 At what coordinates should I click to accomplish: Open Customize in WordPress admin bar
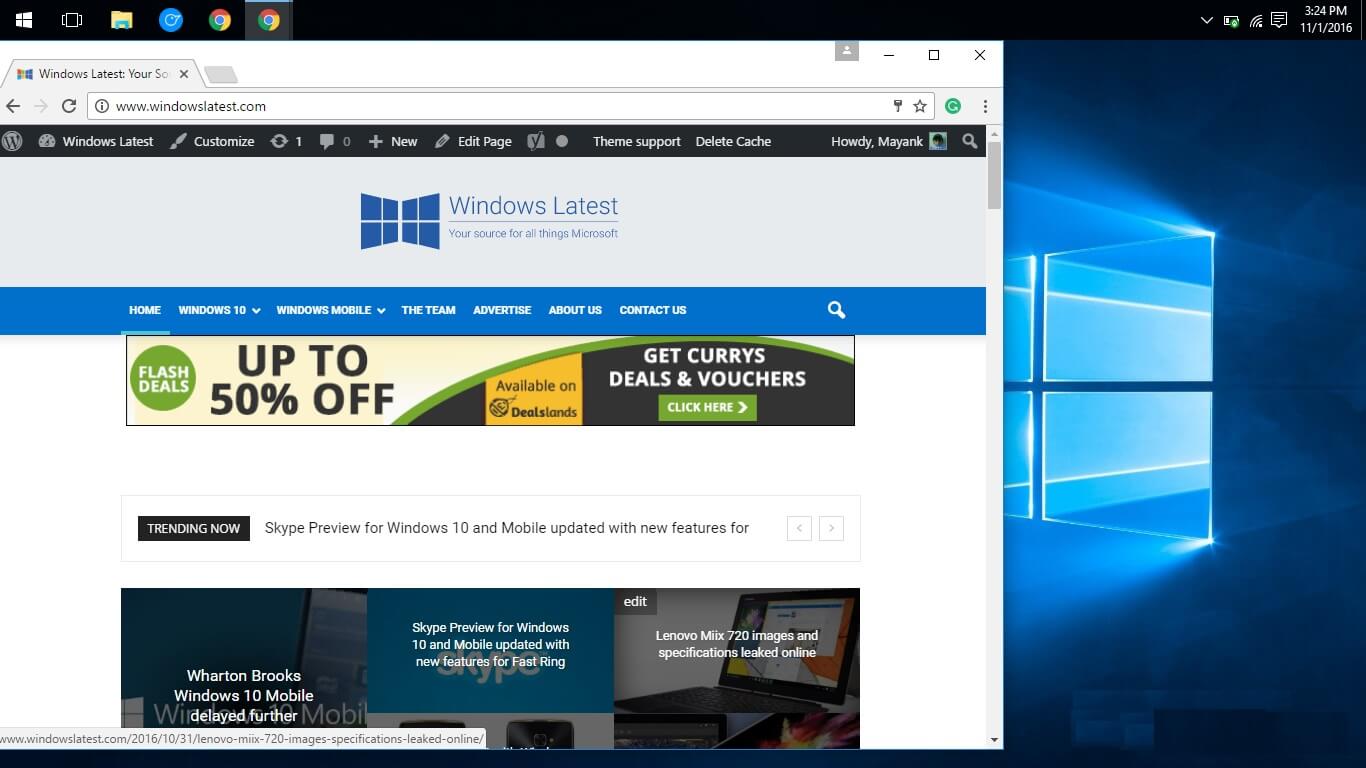(x=212, y=141)
